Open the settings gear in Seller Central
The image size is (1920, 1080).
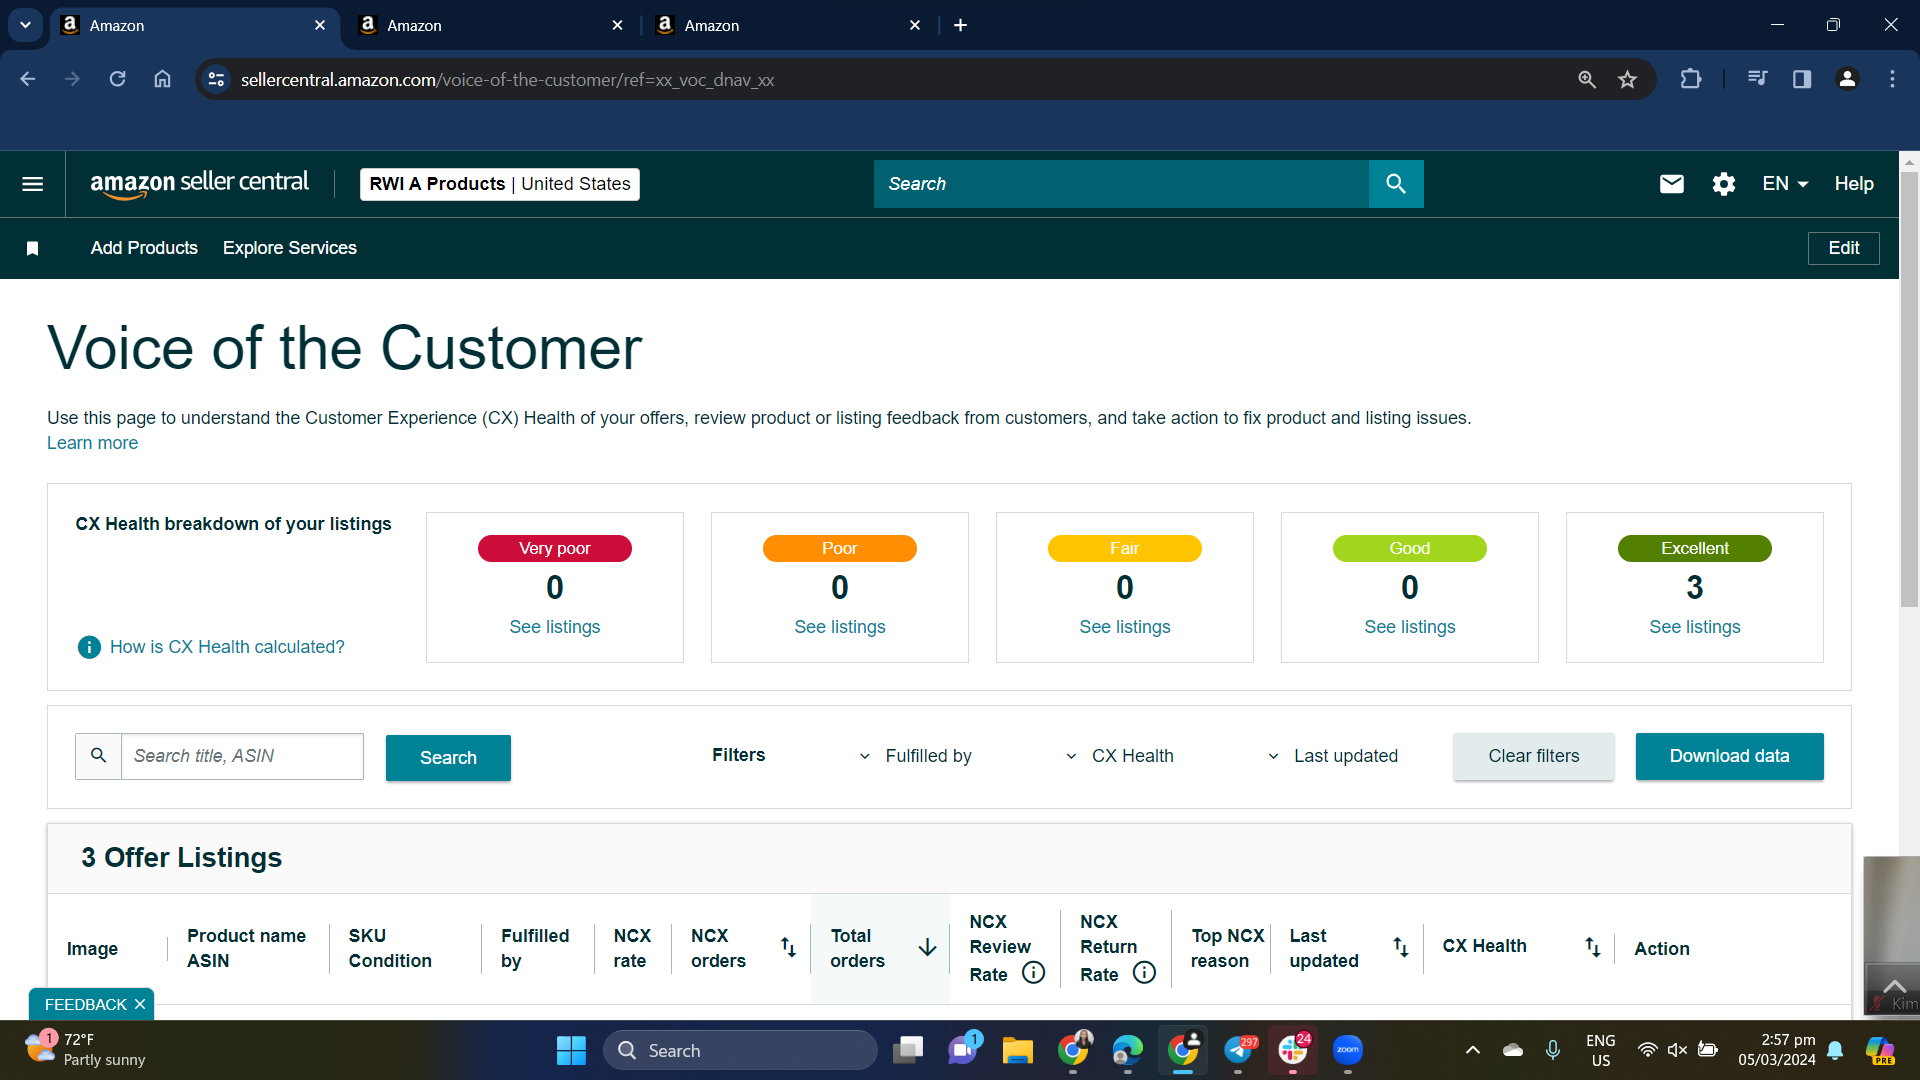coord(1723,184)
